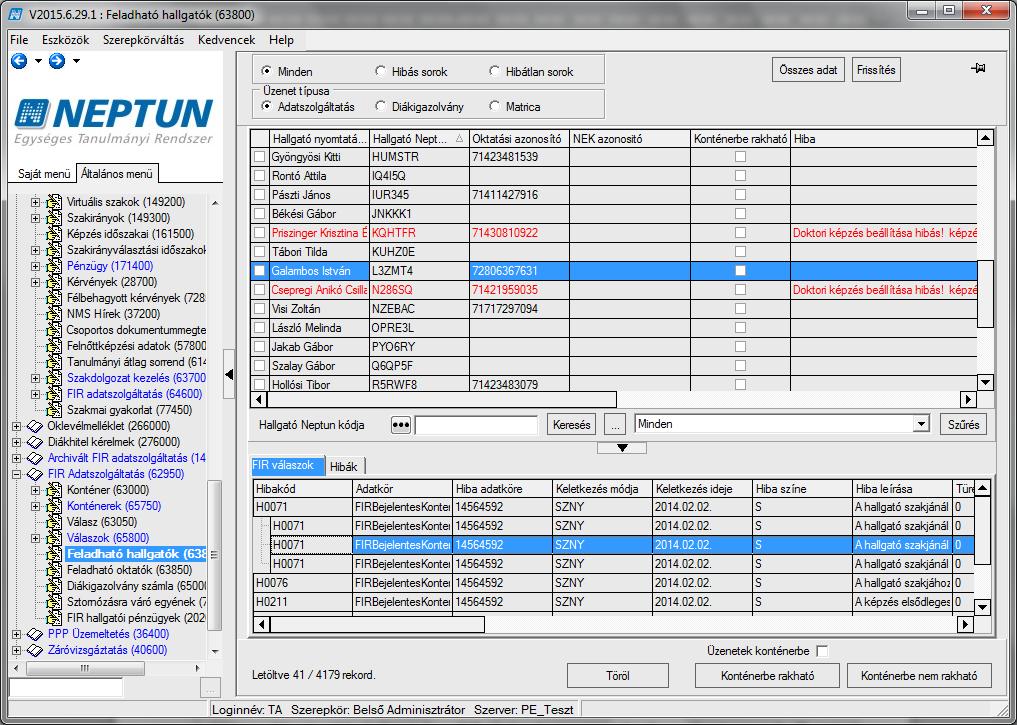Click the icon of Virtuális szakok (149200)
The height and width of the screenshot is (725, 1017).
[x=54, y=202]
